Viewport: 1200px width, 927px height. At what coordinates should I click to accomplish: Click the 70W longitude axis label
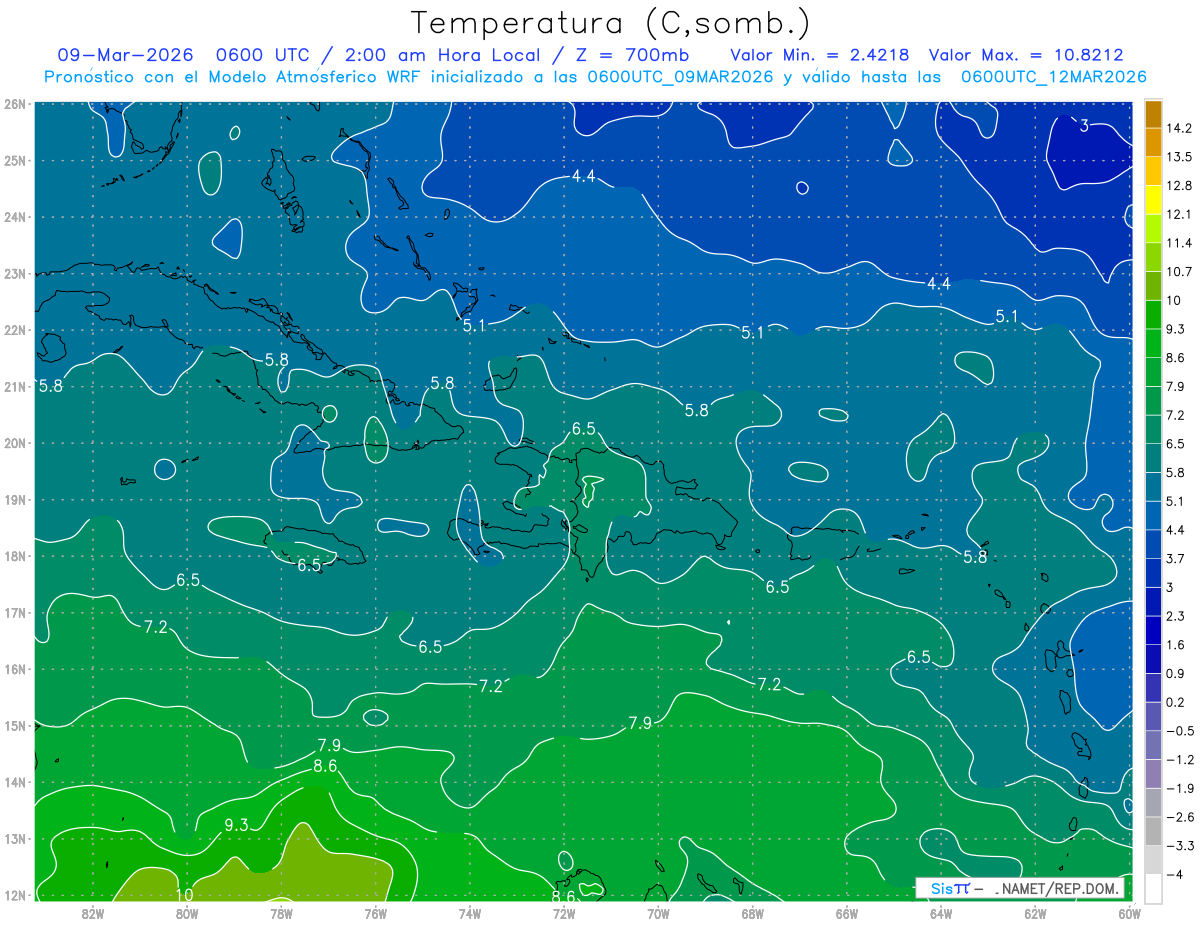pos(658,913)
